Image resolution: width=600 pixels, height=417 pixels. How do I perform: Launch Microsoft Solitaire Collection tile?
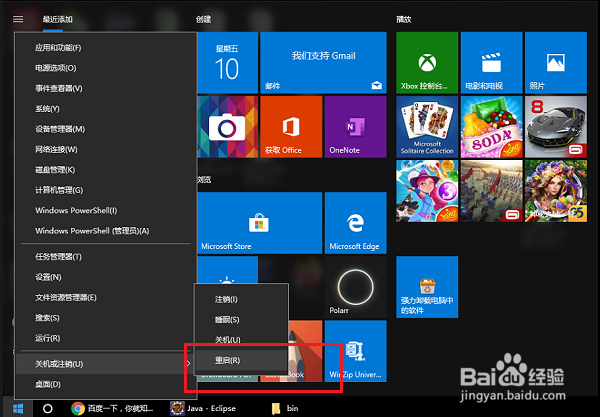[427, 127]
